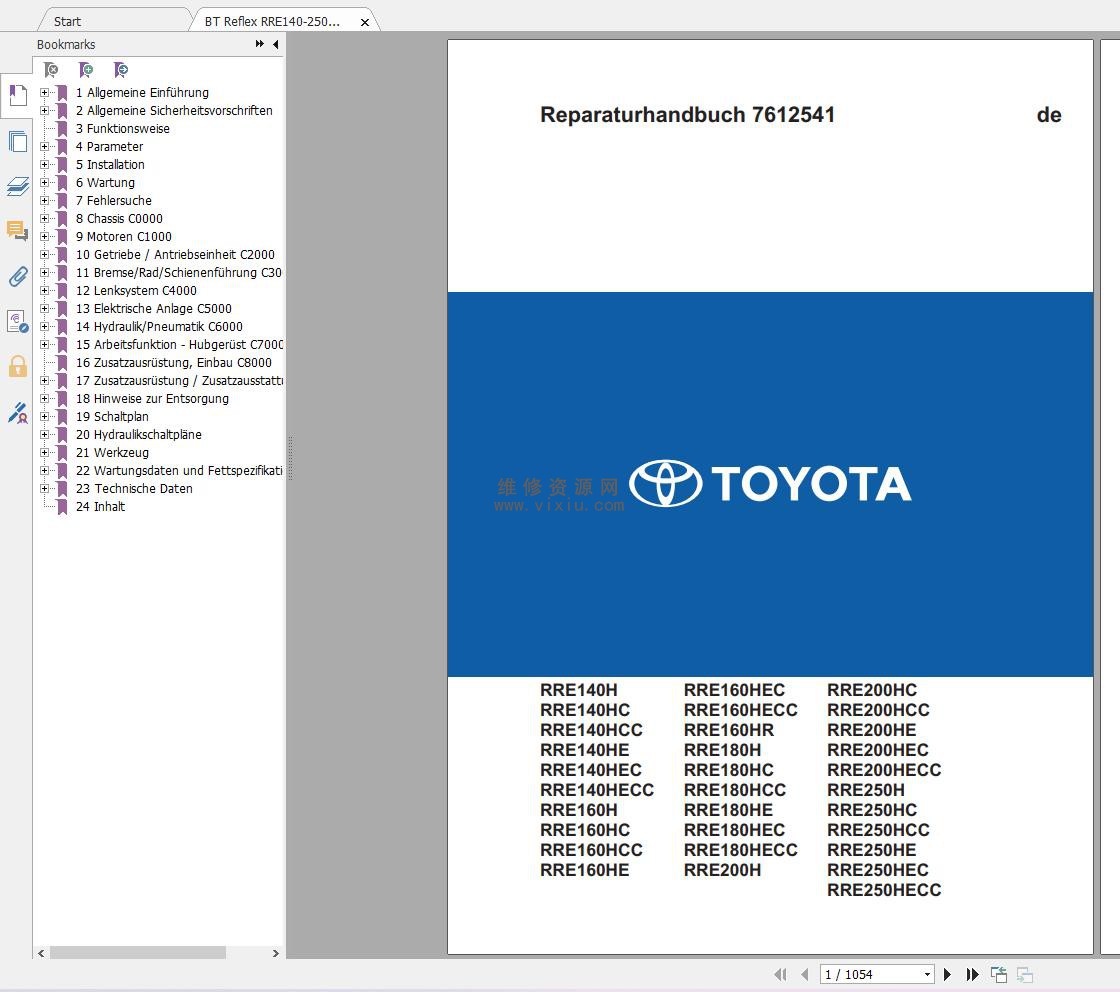The width and height of the screenshot is (1120, 992).
Task: Open the Pages thumbnails sidebar icon
Action: pos(18,141)
